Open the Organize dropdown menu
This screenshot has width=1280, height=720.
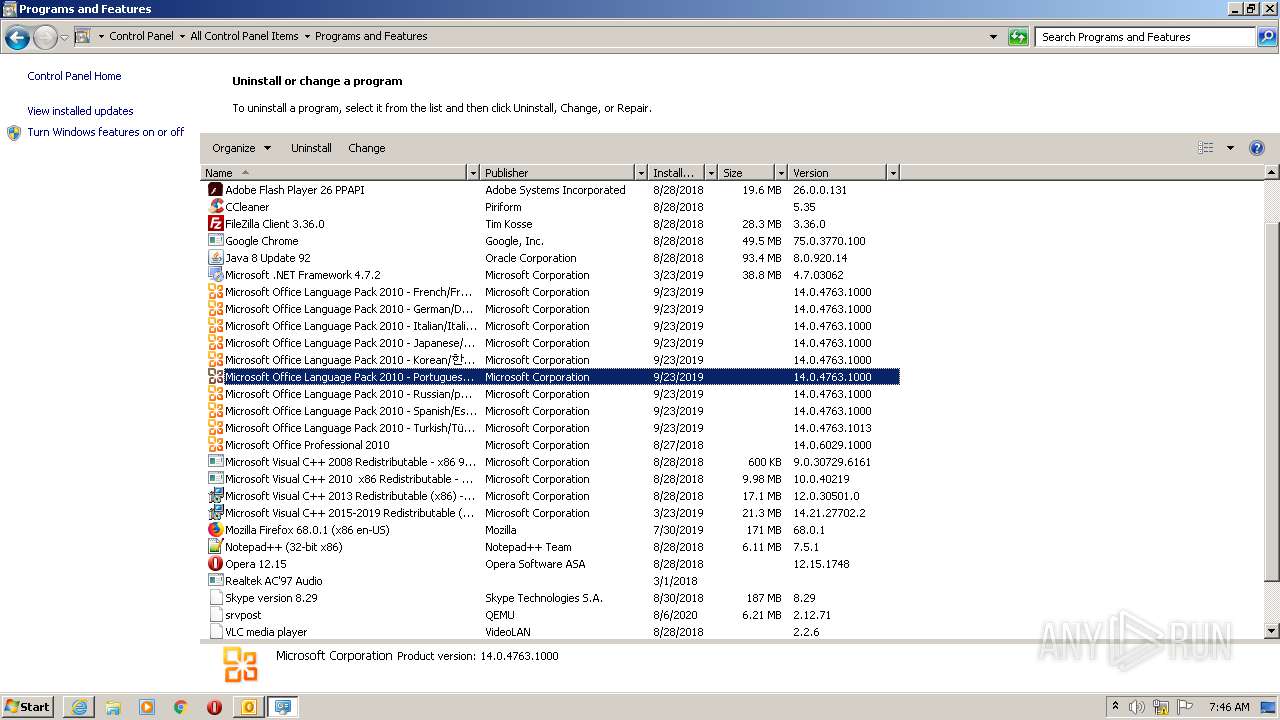click(241, 148)
